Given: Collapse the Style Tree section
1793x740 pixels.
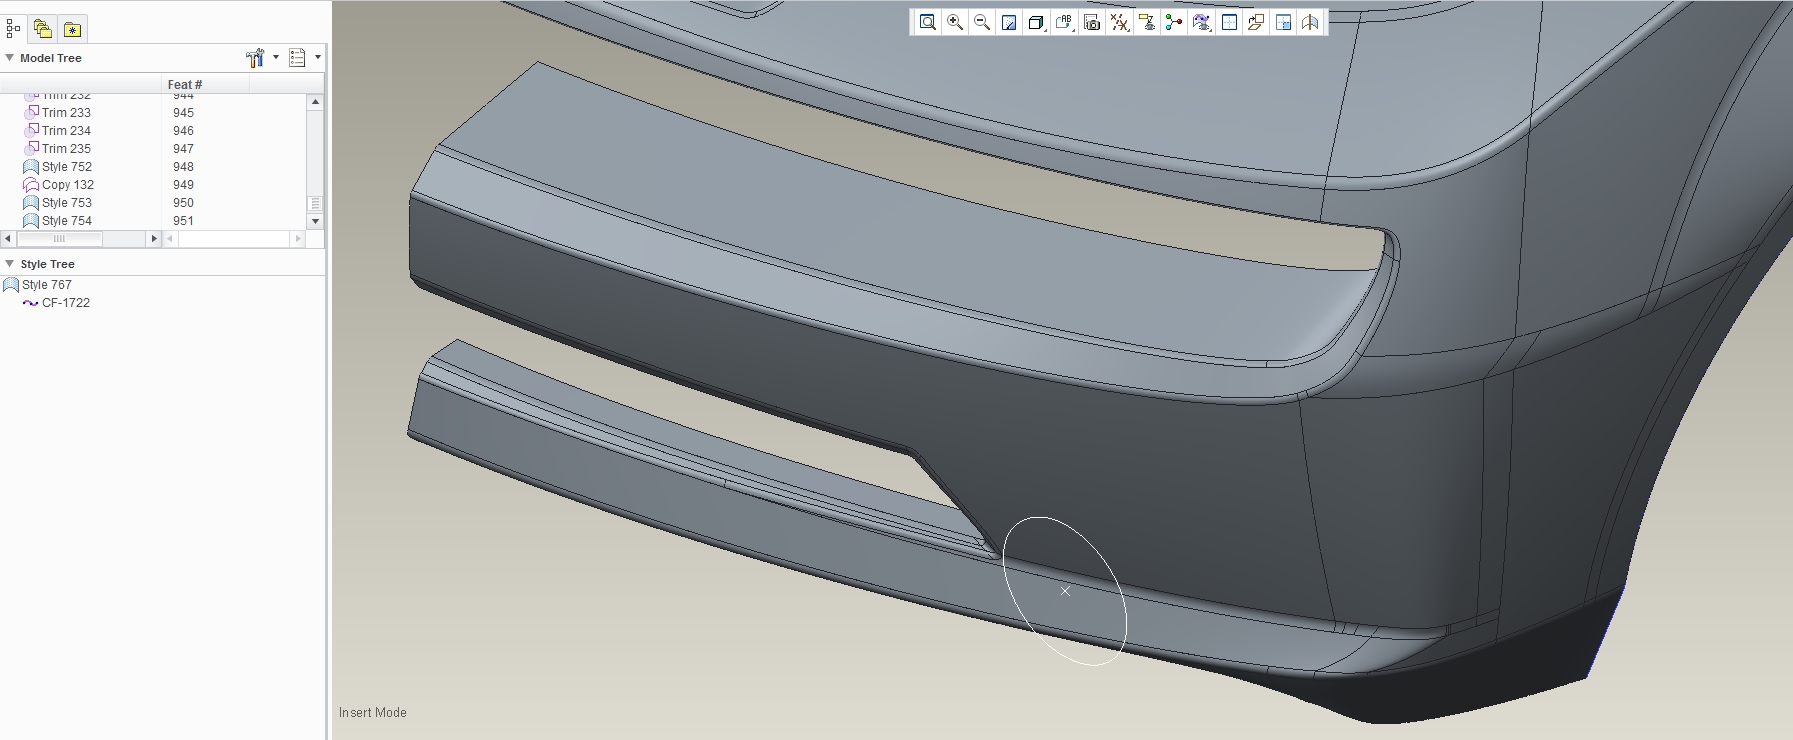Looking at the screenshot, I should [10, 264].
